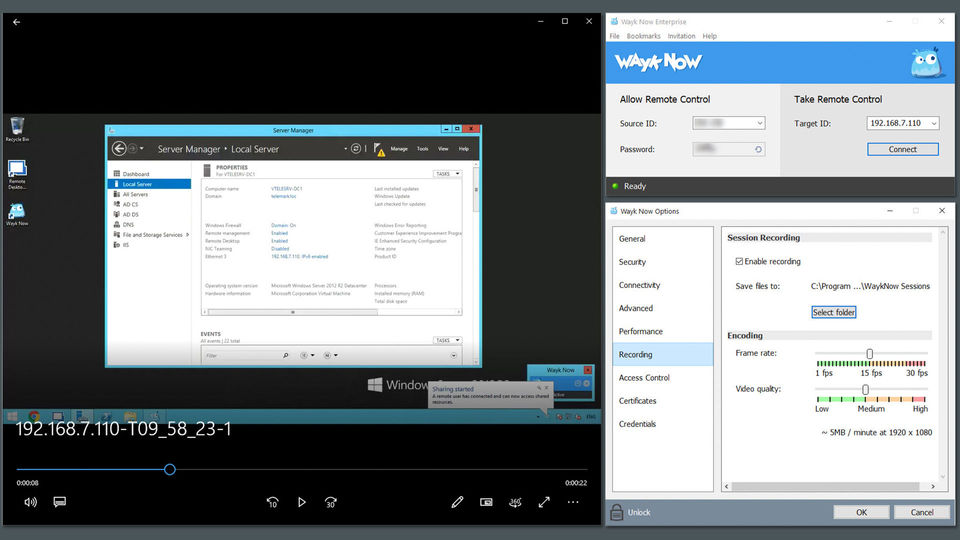Select the Performance options category

pos(663,331)
